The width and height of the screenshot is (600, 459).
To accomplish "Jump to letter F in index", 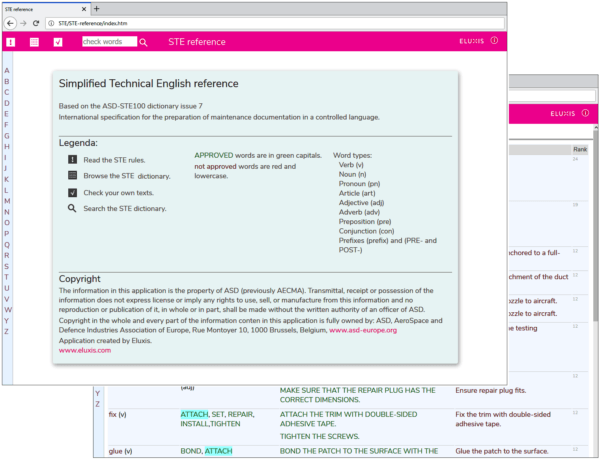I will click(x=7, y=125).
